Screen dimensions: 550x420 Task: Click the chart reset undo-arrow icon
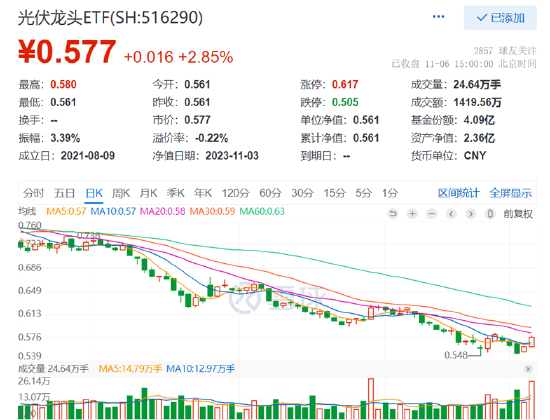click(x=393, y=213)
